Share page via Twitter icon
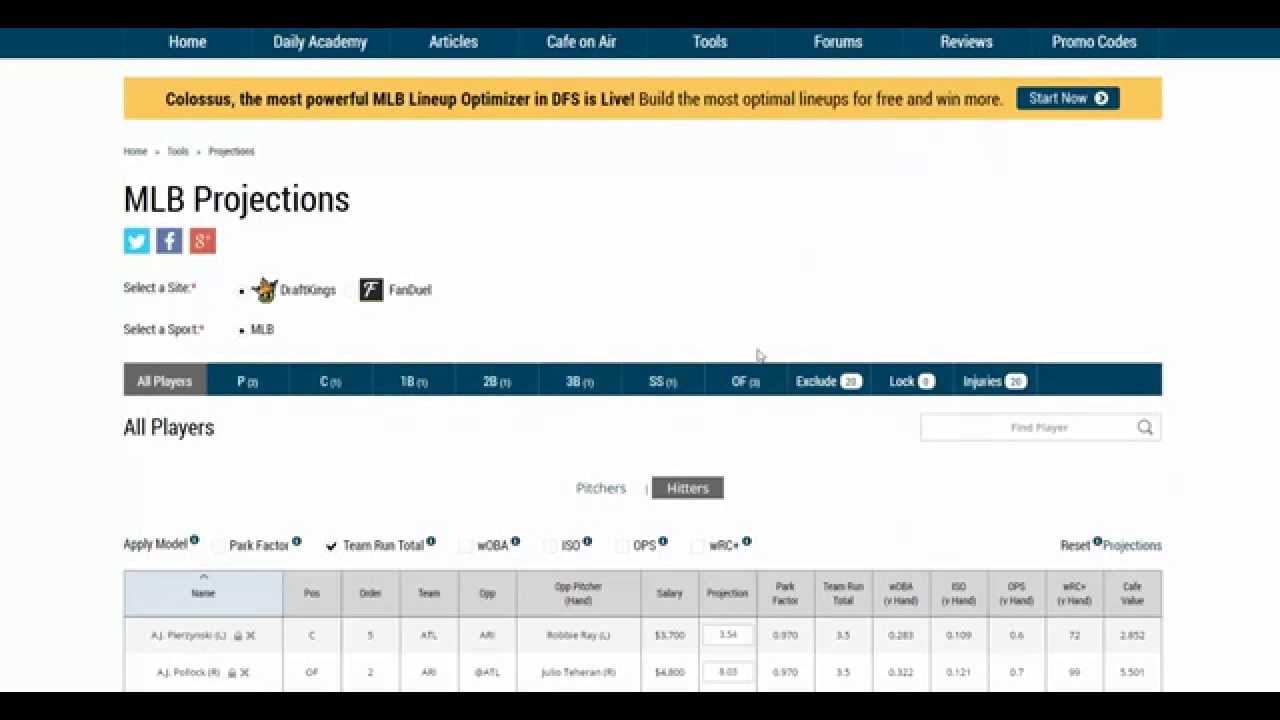Screen dimensions: 1280x720 [137, 241]
